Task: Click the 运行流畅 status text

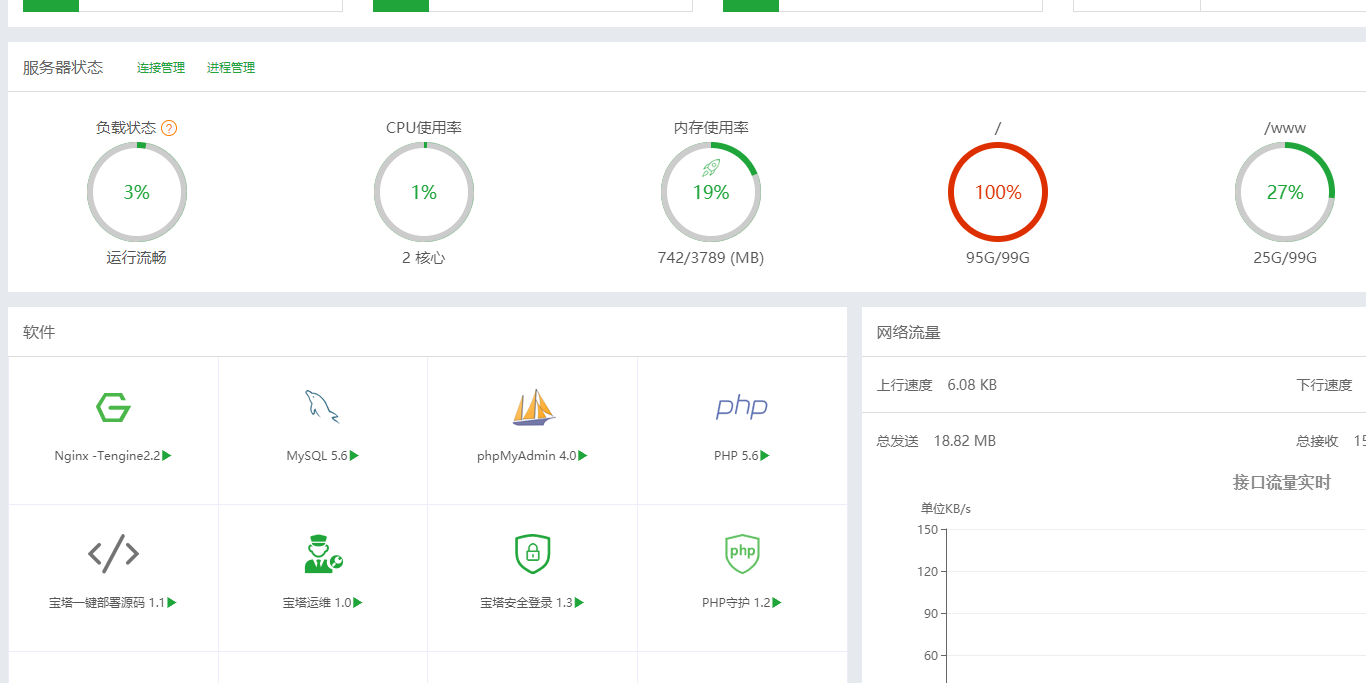Action: point(137,258)
